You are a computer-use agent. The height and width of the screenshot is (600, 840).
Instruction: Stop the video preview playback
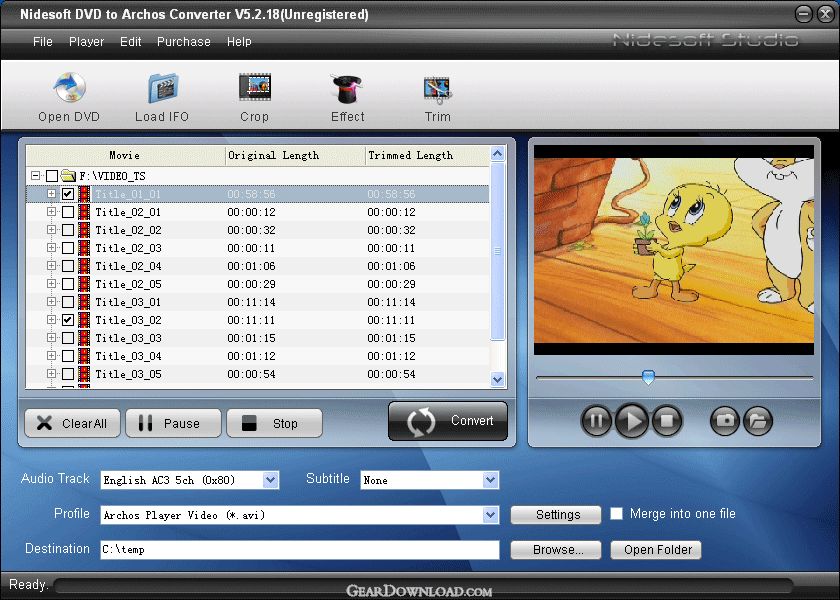pyautogui.click(x=667, y=421)
